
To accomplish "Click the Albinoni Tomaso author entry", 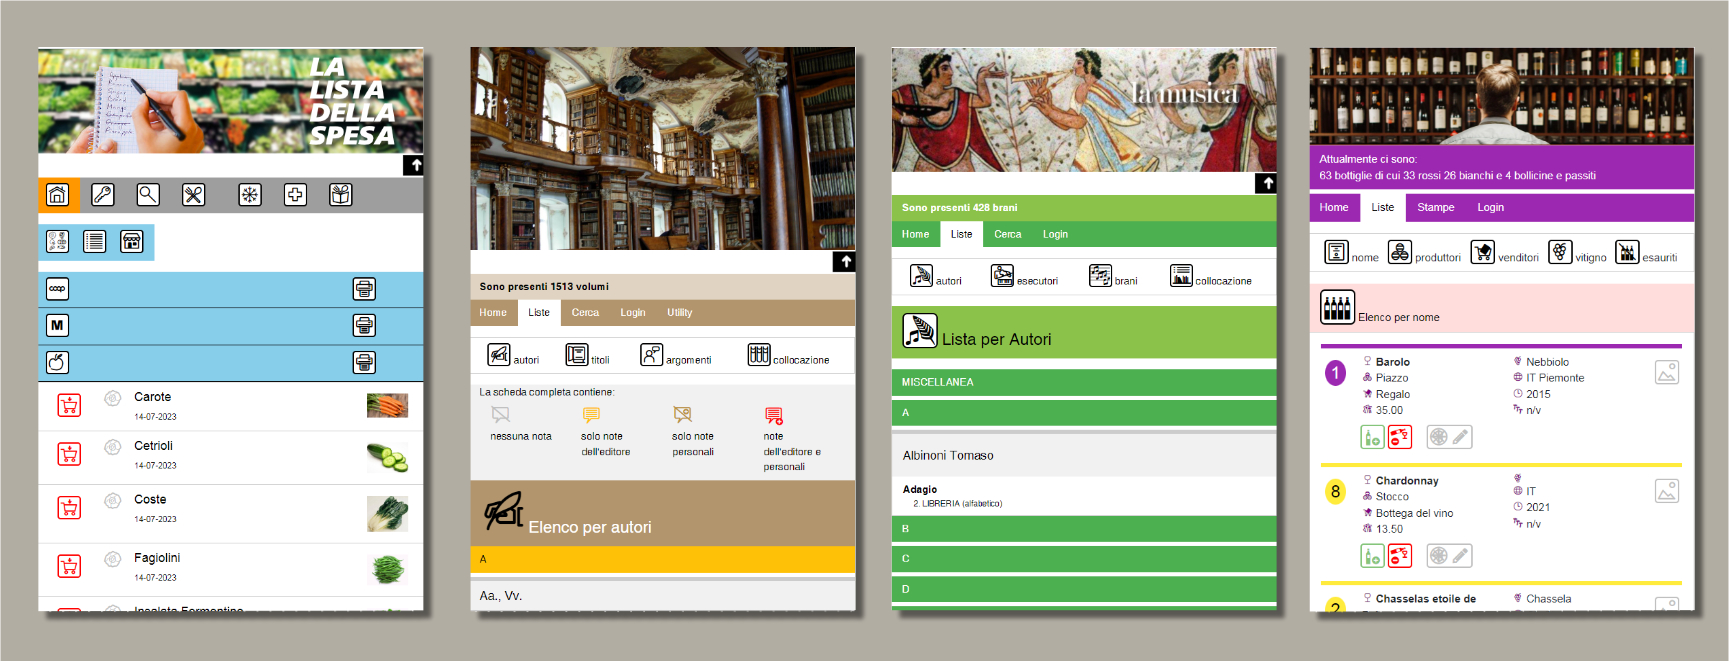I will (948, 456).
